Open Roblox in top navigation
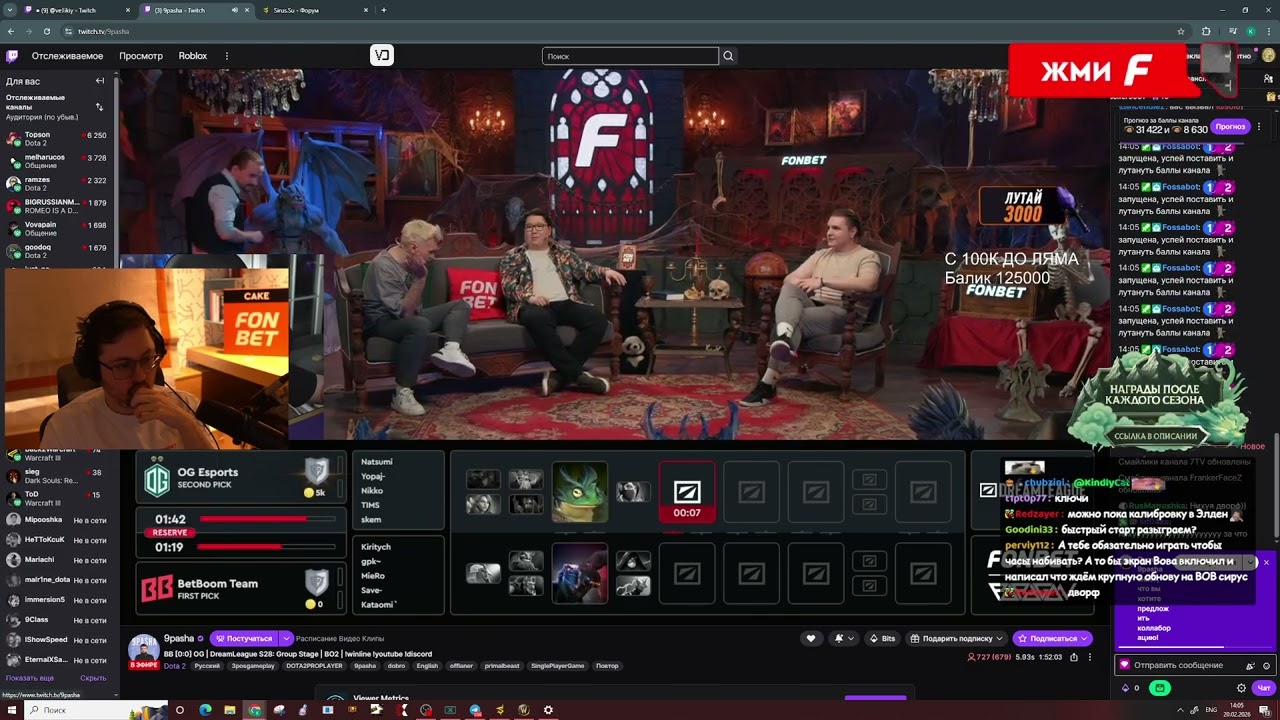This screenshot has height=720, width=1280. [193, 56]
